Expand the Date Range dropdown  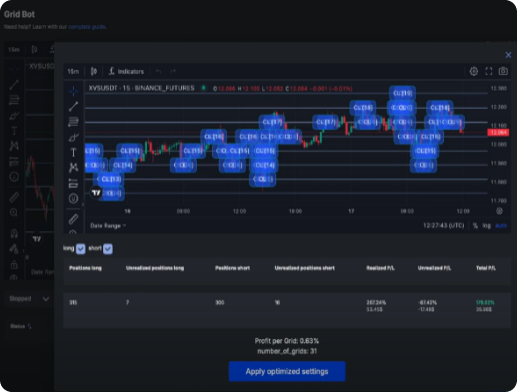[108, 226]
